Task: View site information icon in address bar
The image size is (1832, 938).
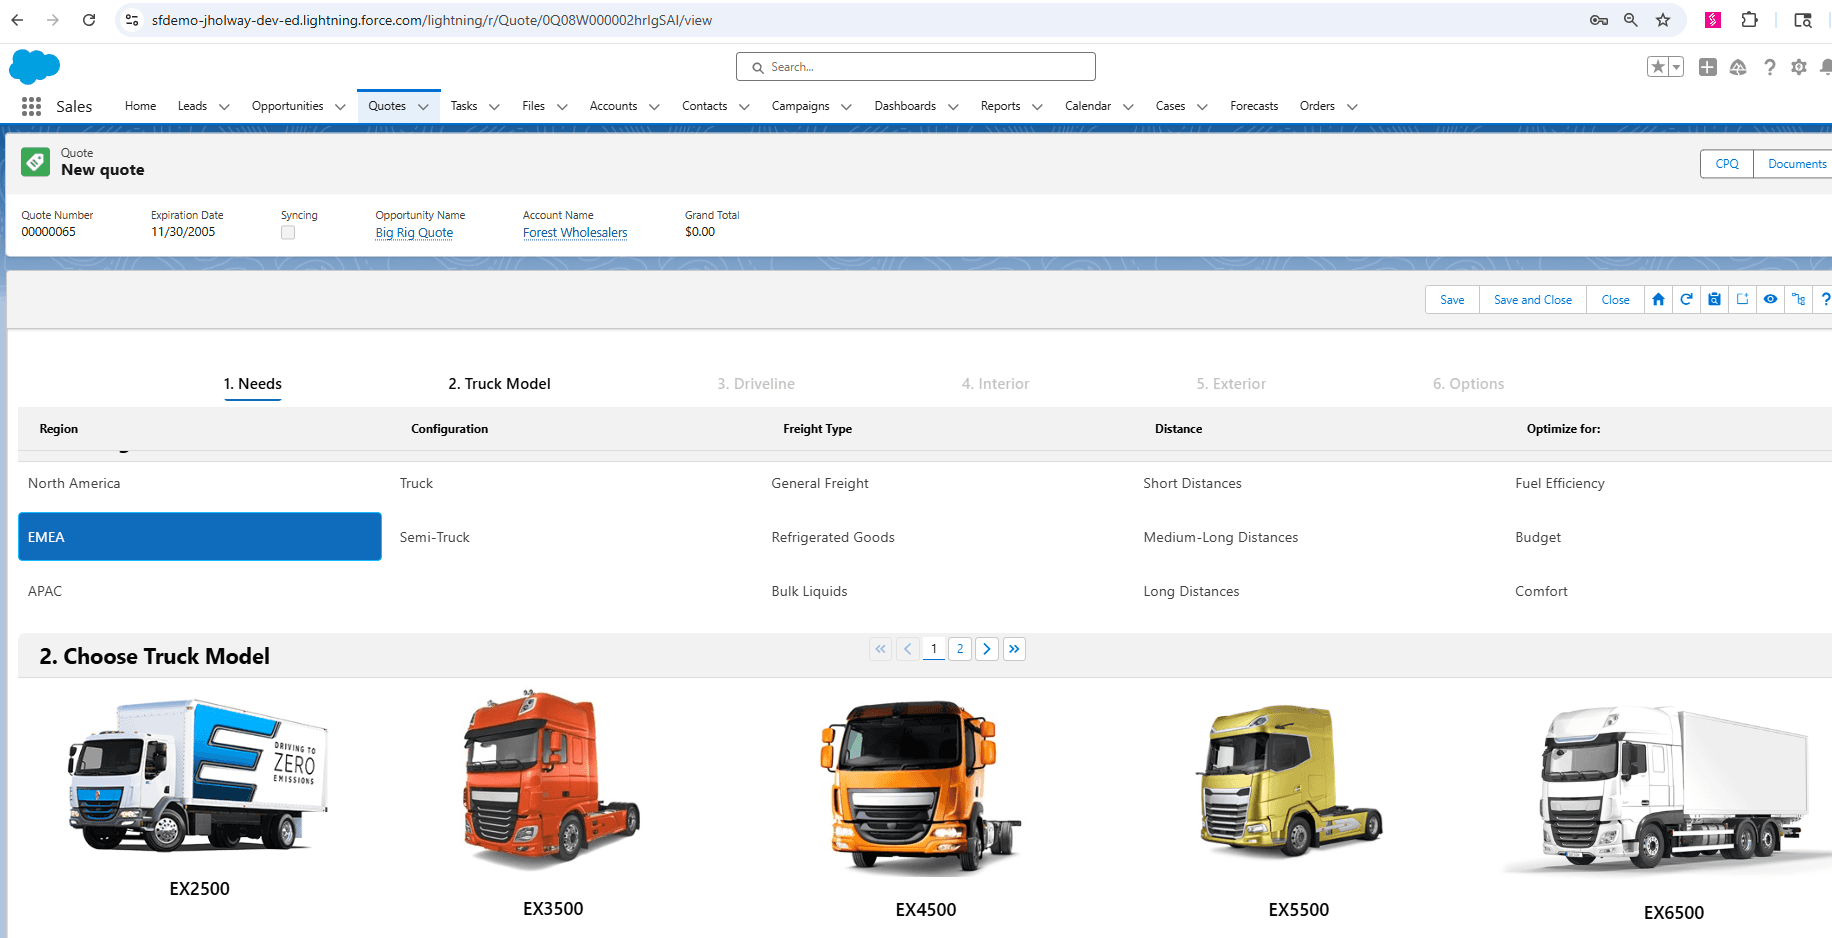Action: tap(132, 20)
